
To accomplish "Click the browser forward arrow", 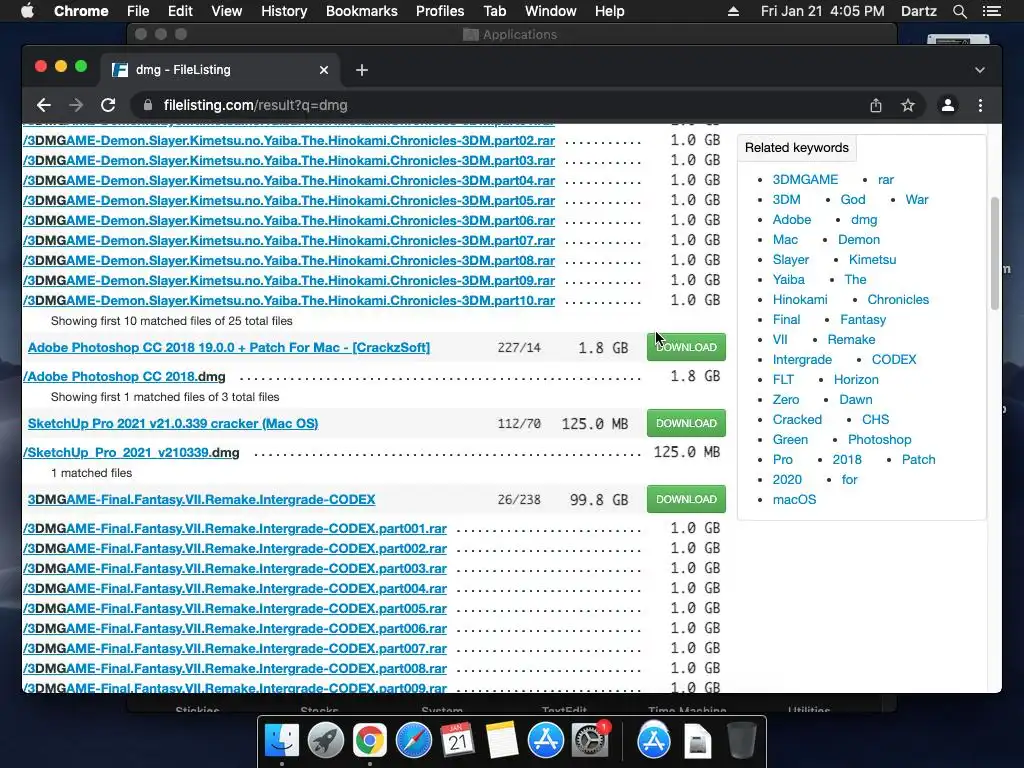I will [x=76, y=105].
